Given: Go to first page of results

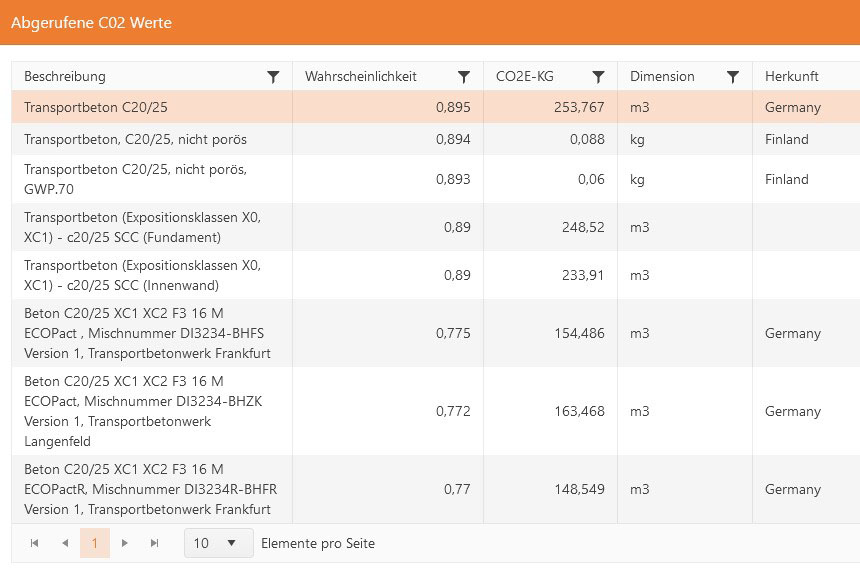Looking at the screenshot, I should pyautogui.click(x=35, y=543).
